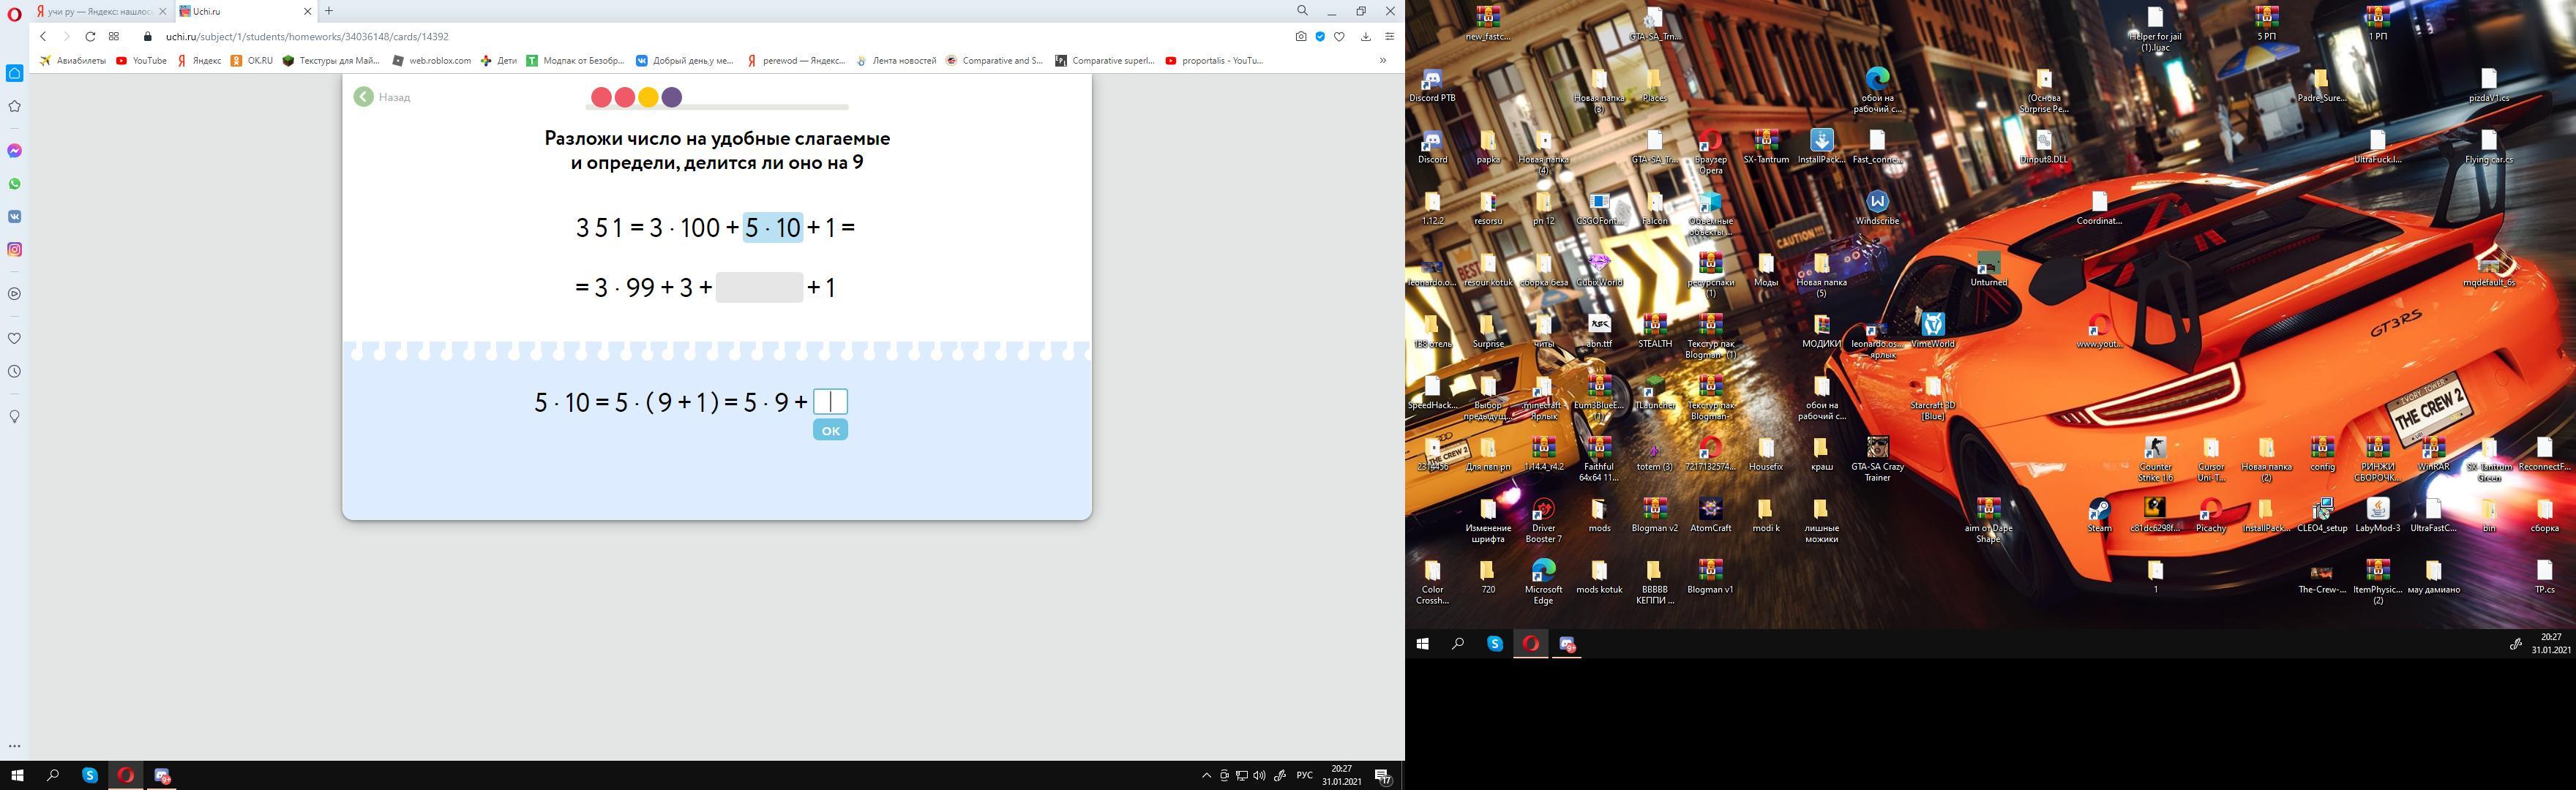2576x790 pixels.
Task: Open the Opera main menu logo
Action: (x=14, y=12)
